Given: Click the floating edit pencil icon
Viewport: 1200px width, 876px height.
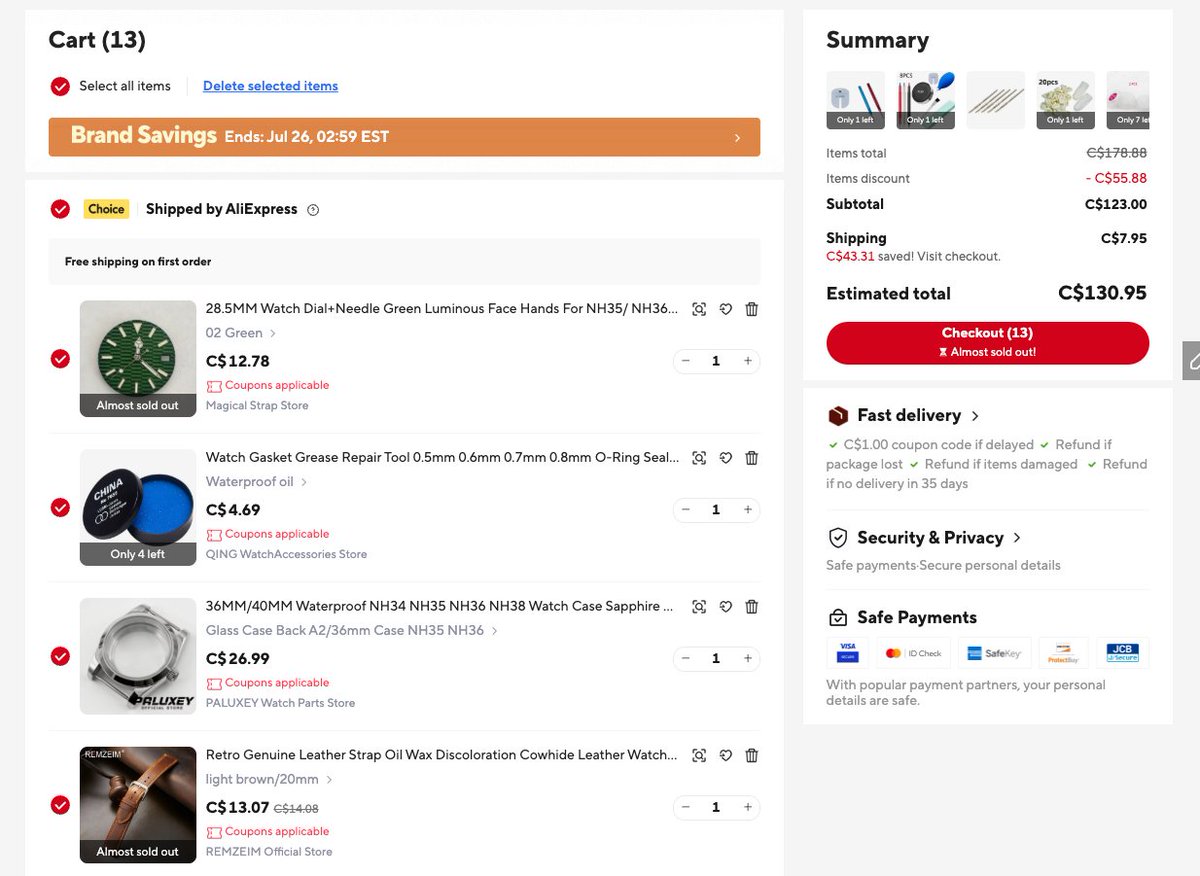Looking at the screenshot, I should (1192, 361).
